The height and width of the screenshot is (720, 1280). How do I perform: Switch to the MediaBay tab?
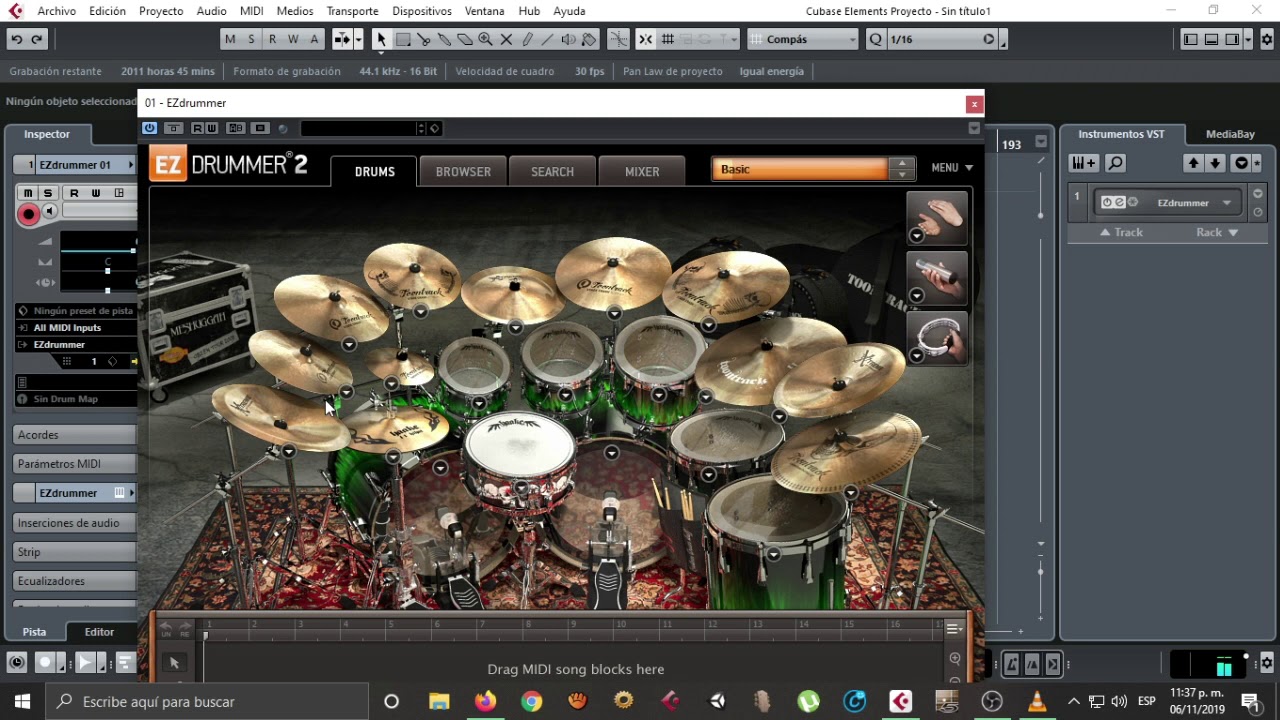pos(1229,134)
